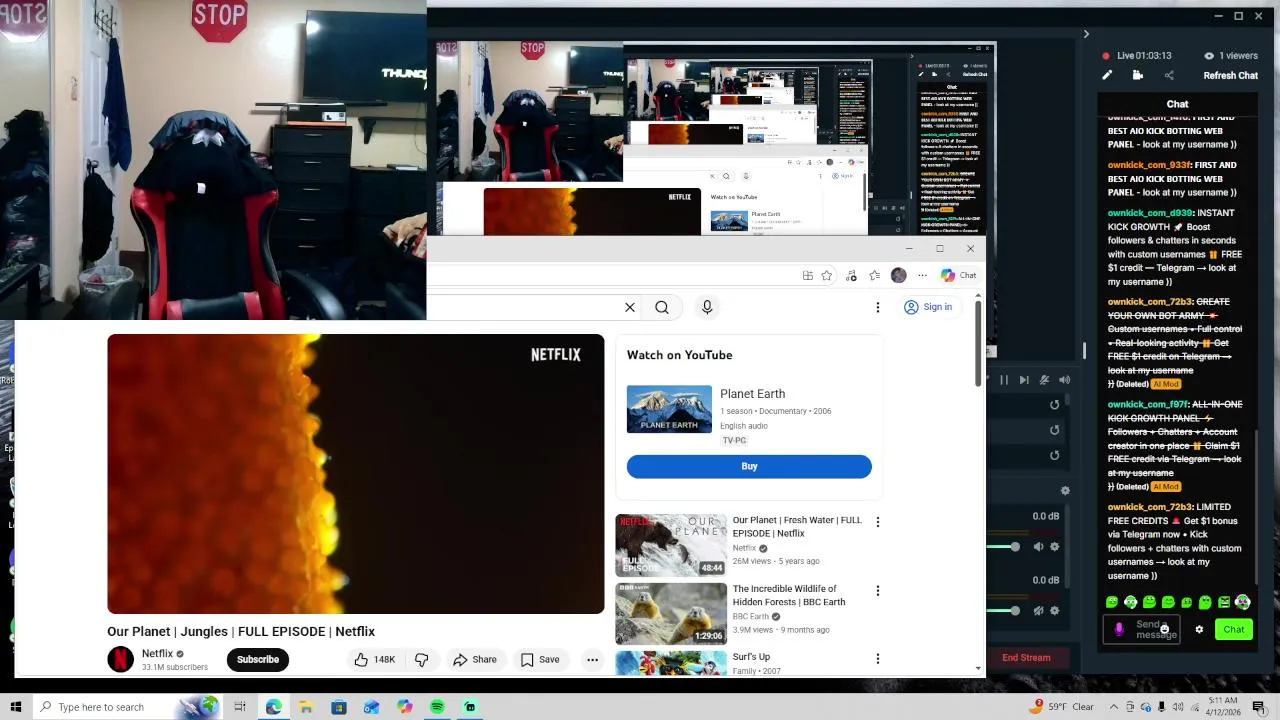
Task: Dislike the video thumbs down button
Action: (422, 659)
